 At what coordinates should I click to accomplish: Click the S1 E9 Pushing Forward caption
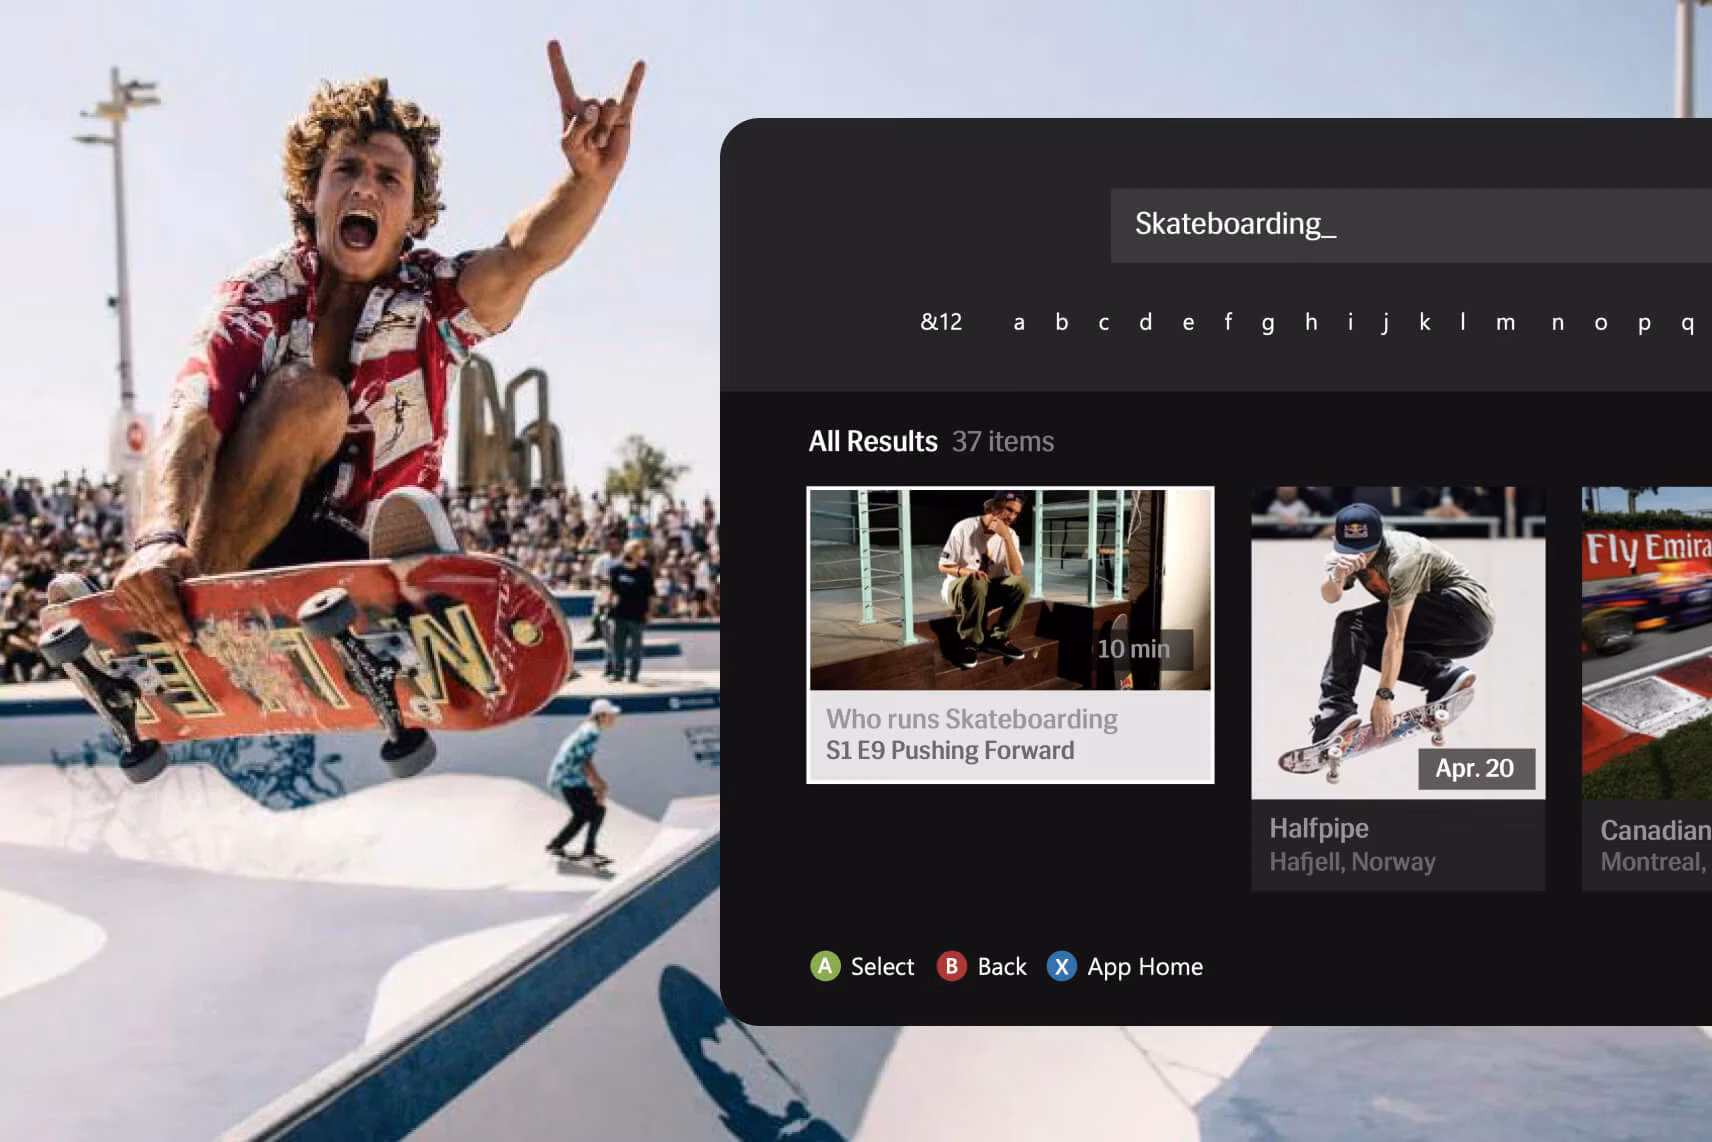[950, 751]
